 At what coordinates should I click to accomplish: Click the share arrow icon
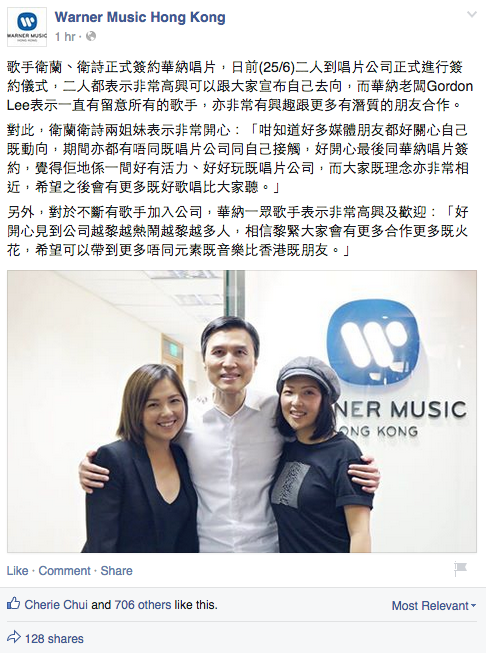coord(14,637)
